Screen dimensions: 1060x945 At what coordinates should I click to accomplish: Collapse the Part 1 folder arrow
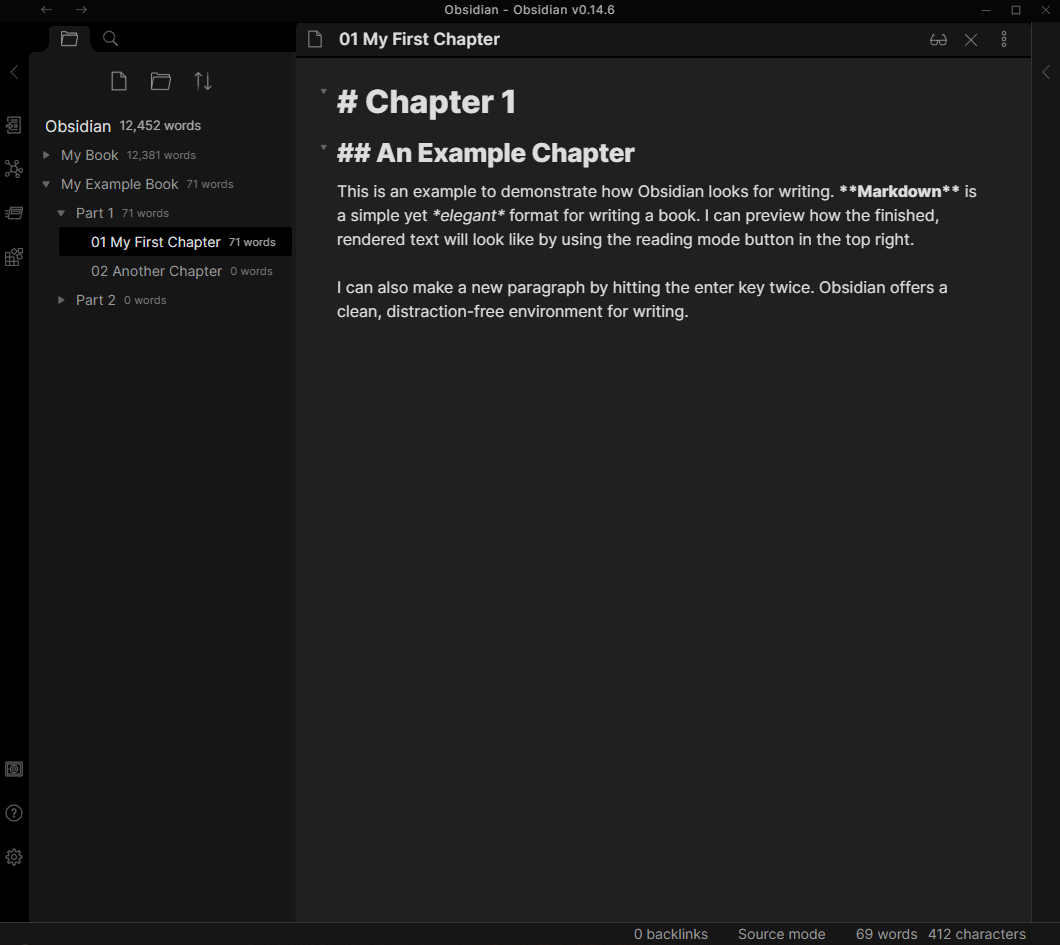[61, 213]
